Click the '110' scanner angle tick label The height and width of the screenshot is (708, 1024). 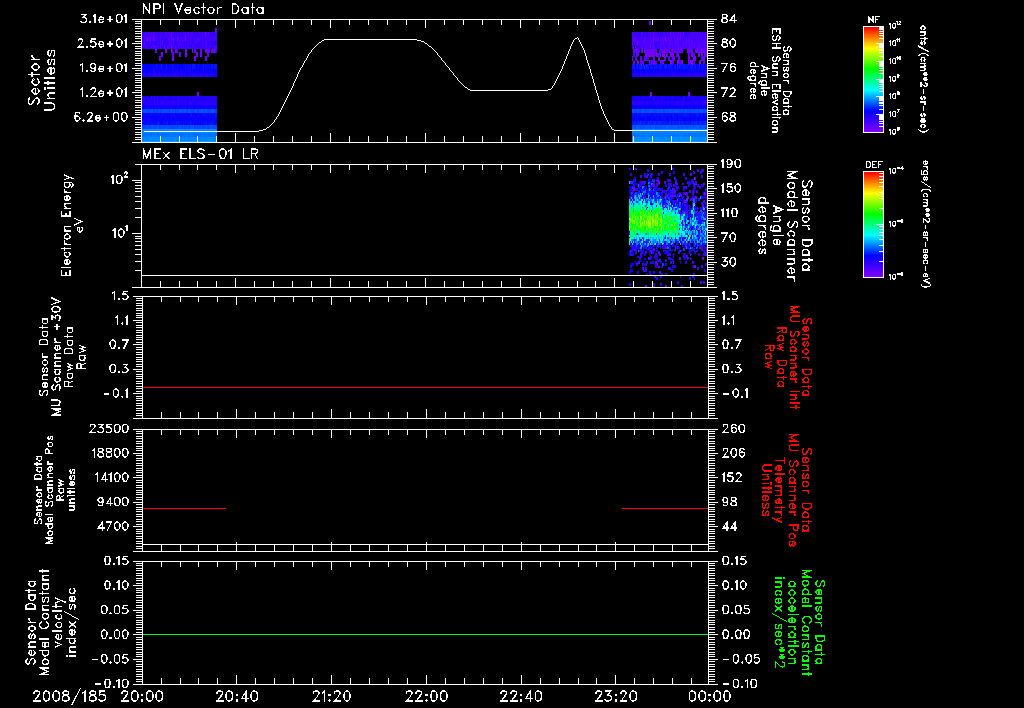click(x=730, y=213)
